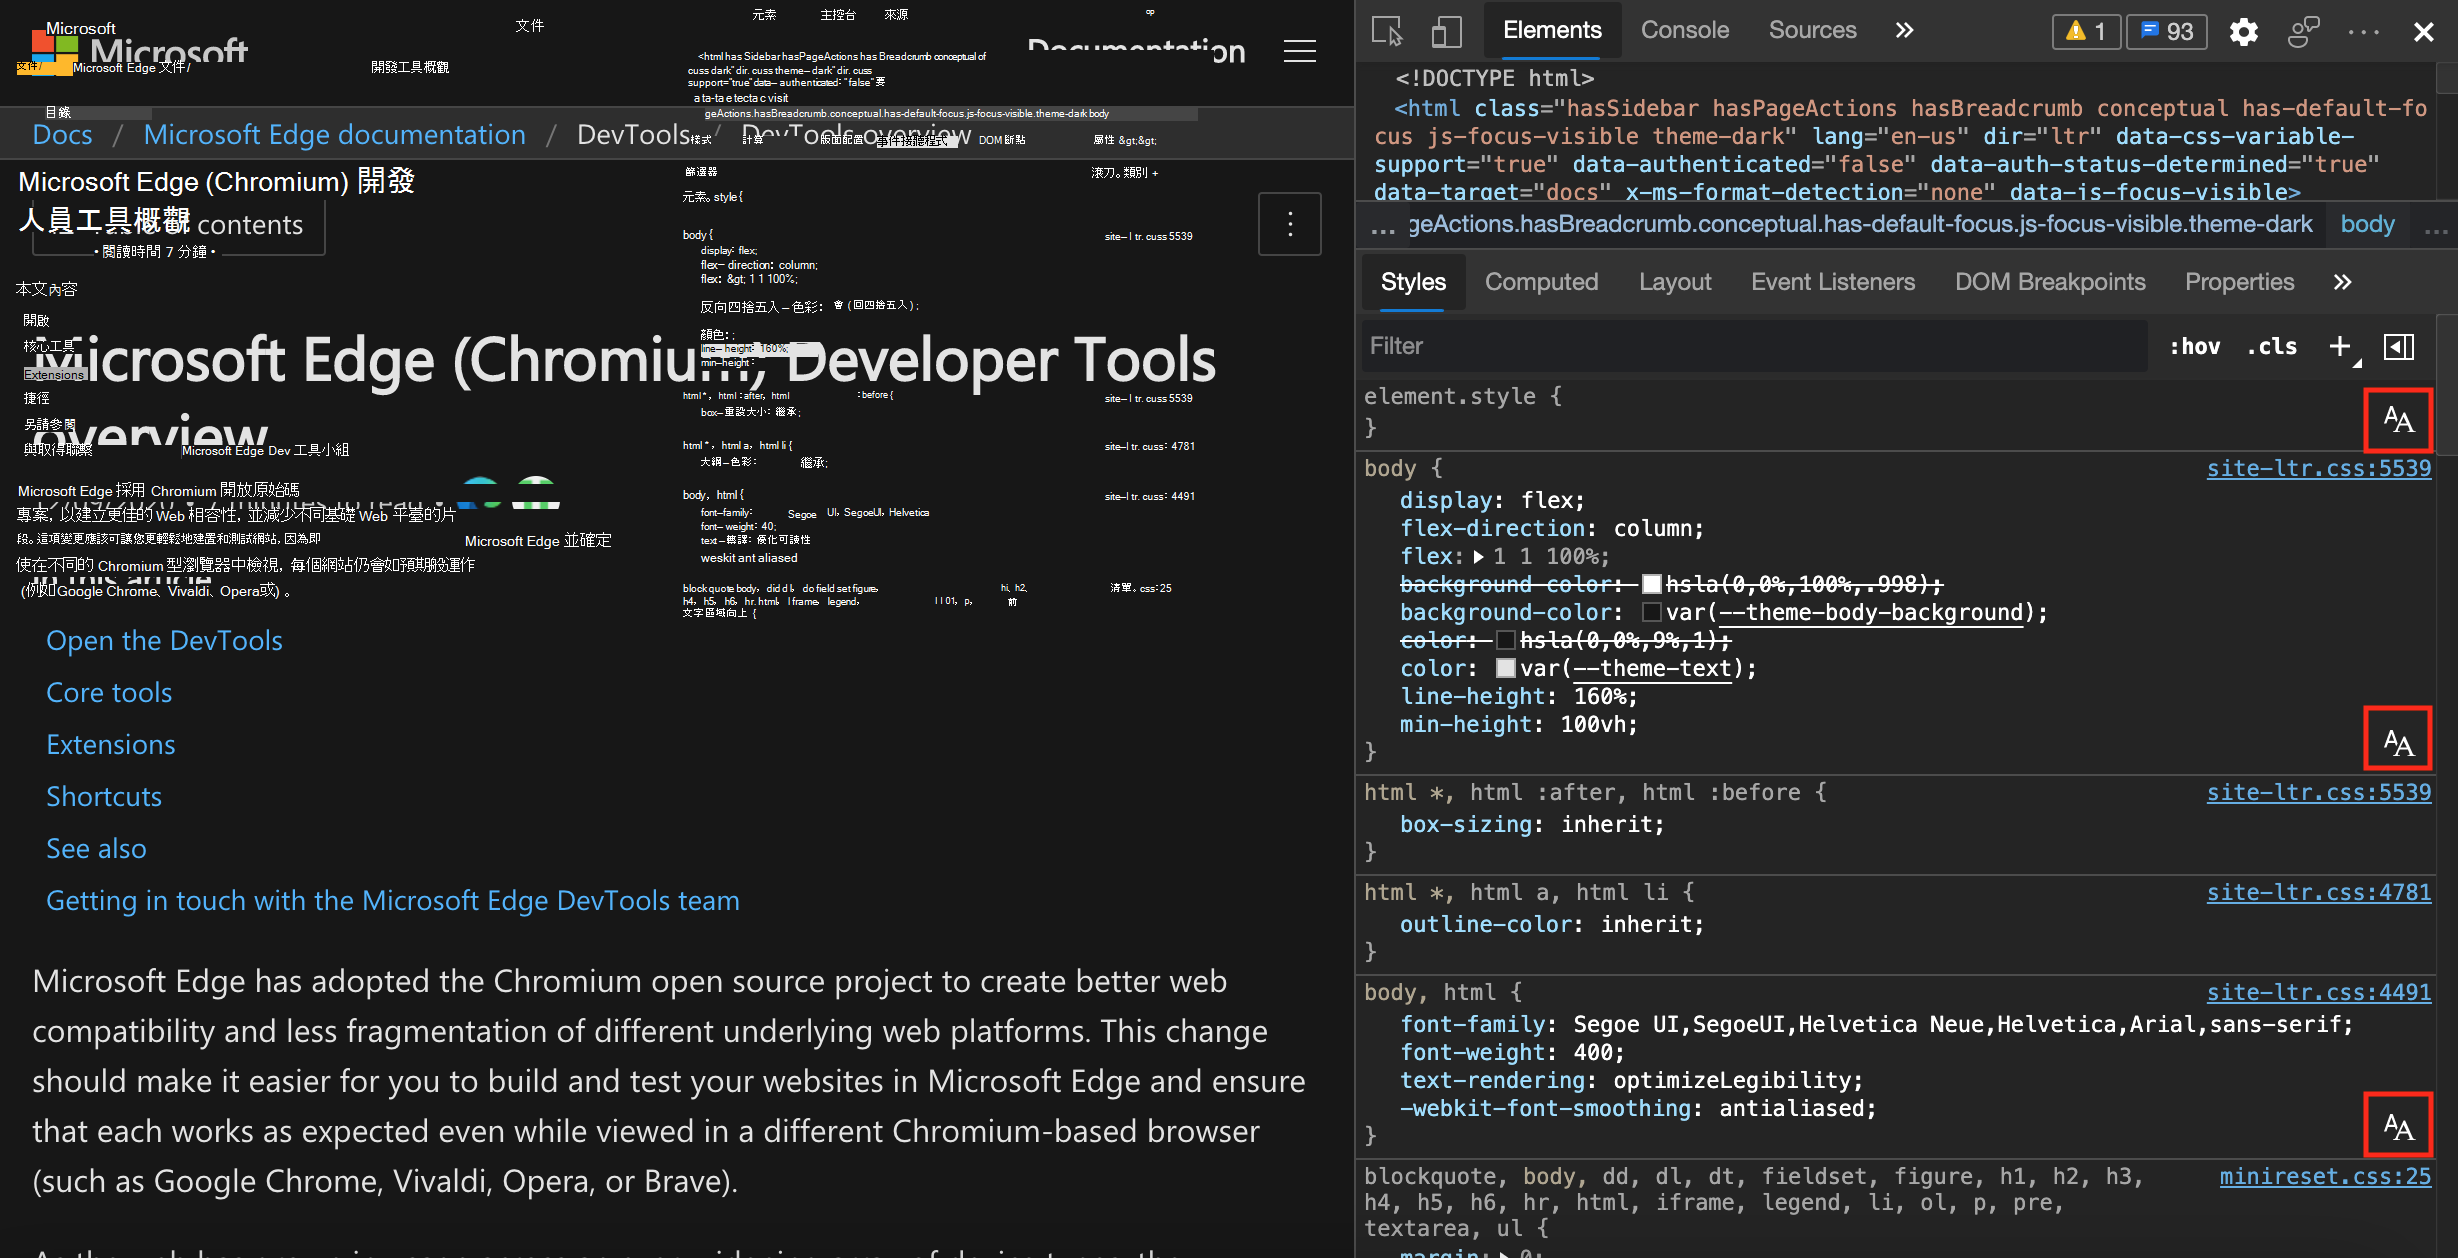Open swatch for struck color hsla(0,0%,9%,1)
The image size is (2458, 1258).
click(x=1506, y=640)
